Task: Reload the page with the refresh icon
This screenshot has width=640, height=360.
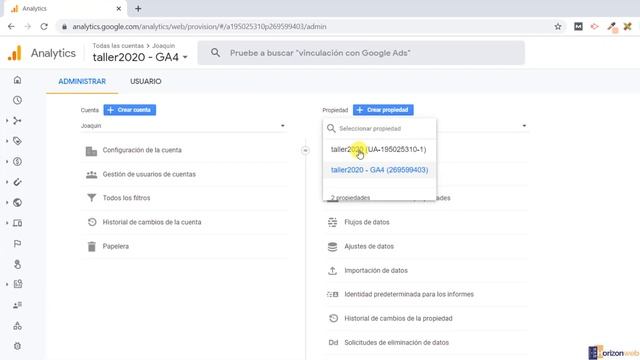Action: pyautogui.click(x=44, y=27)
